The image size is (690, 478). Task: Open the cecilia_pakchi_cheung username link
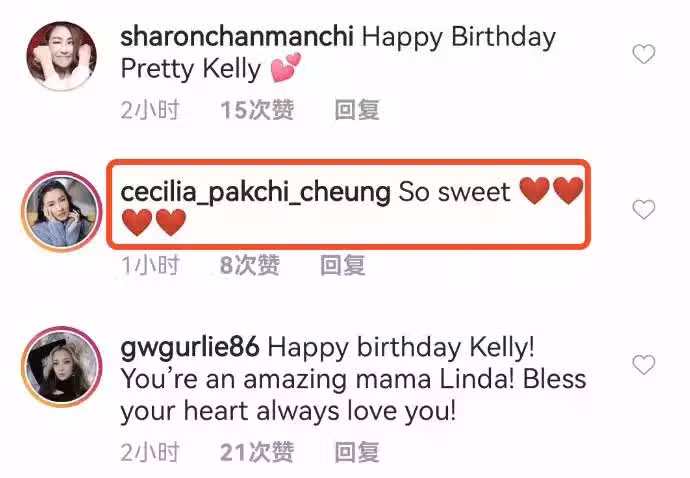(x=256, y=193)
